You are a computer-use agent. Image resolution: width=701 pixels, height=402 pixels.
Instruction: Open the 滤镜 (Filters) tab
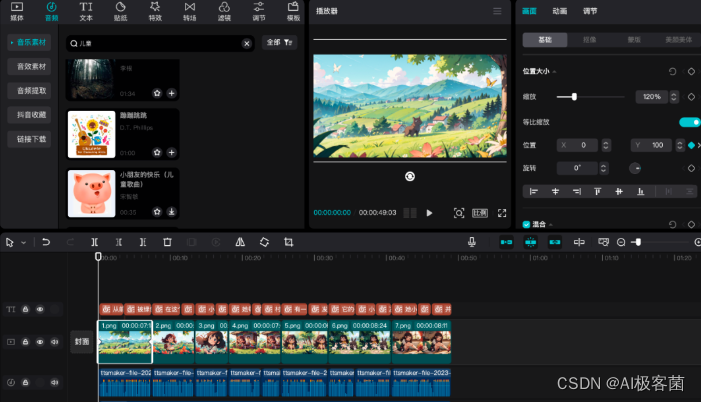224,12
